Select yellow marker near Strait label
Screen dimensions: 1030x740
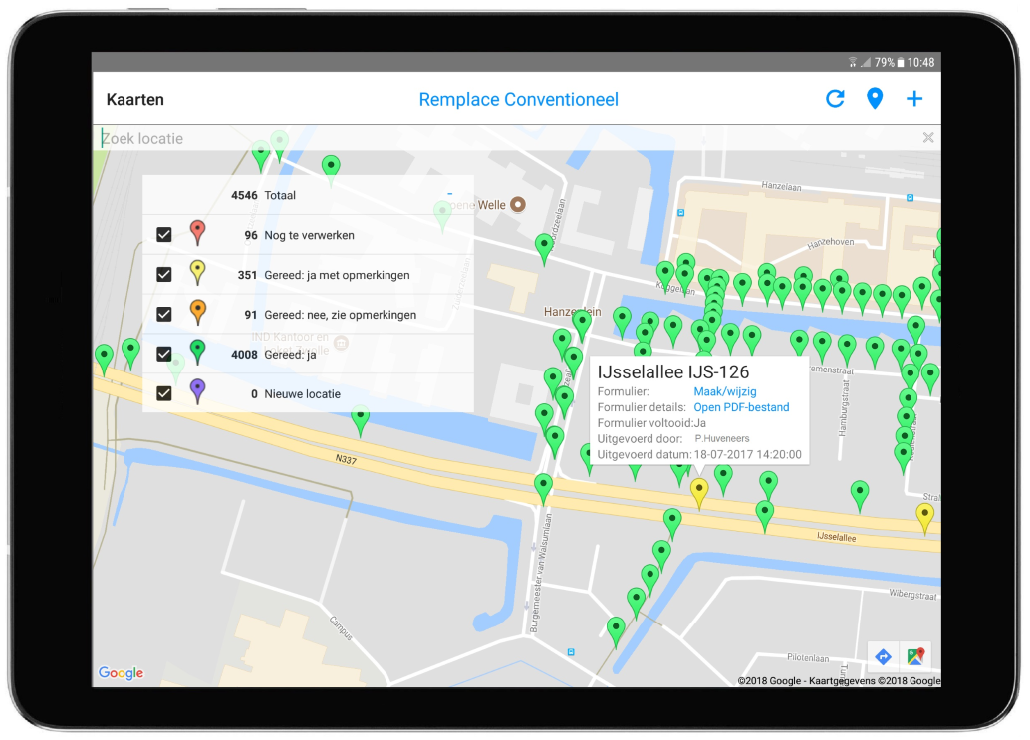(x=925, y=519)
